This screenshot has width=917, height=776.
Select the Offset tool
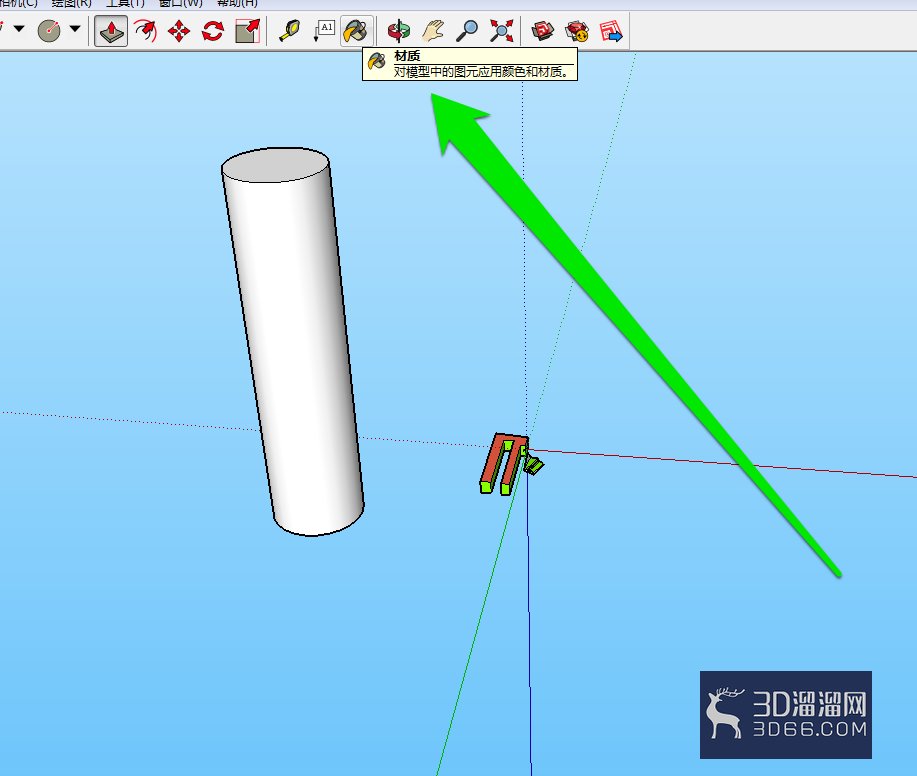pos(145,31)
